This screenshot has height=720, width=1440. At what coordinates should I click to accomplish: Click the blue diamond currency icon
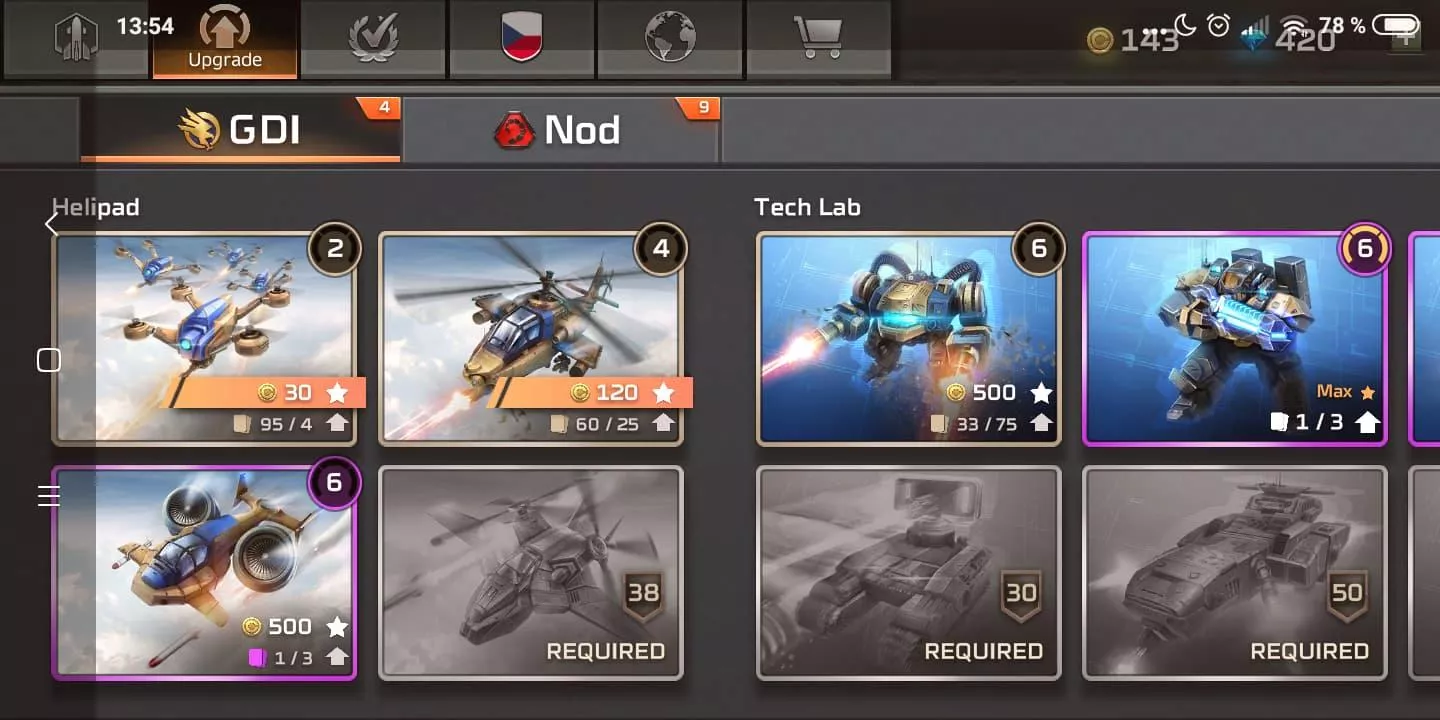[x=1256, y=40]
